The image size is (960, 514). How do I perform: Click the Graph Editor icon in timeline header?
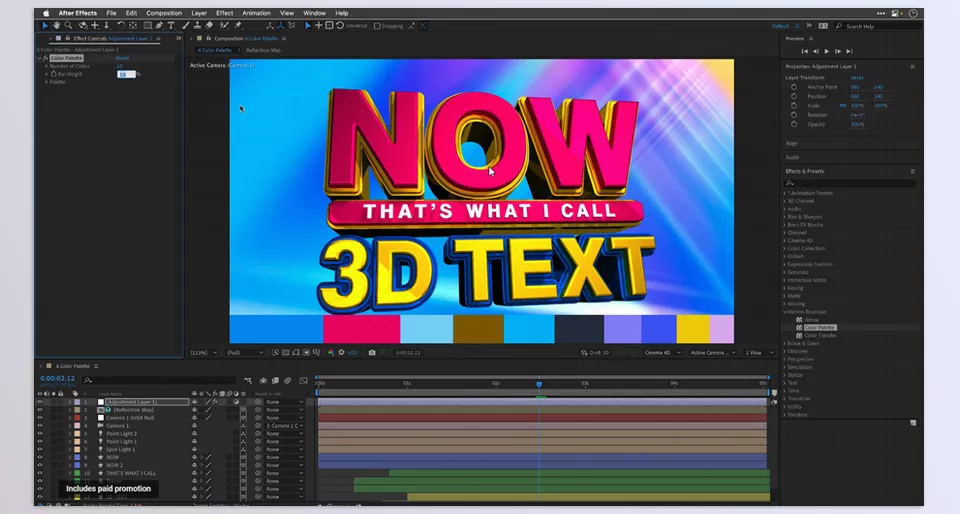click(303, 381)
